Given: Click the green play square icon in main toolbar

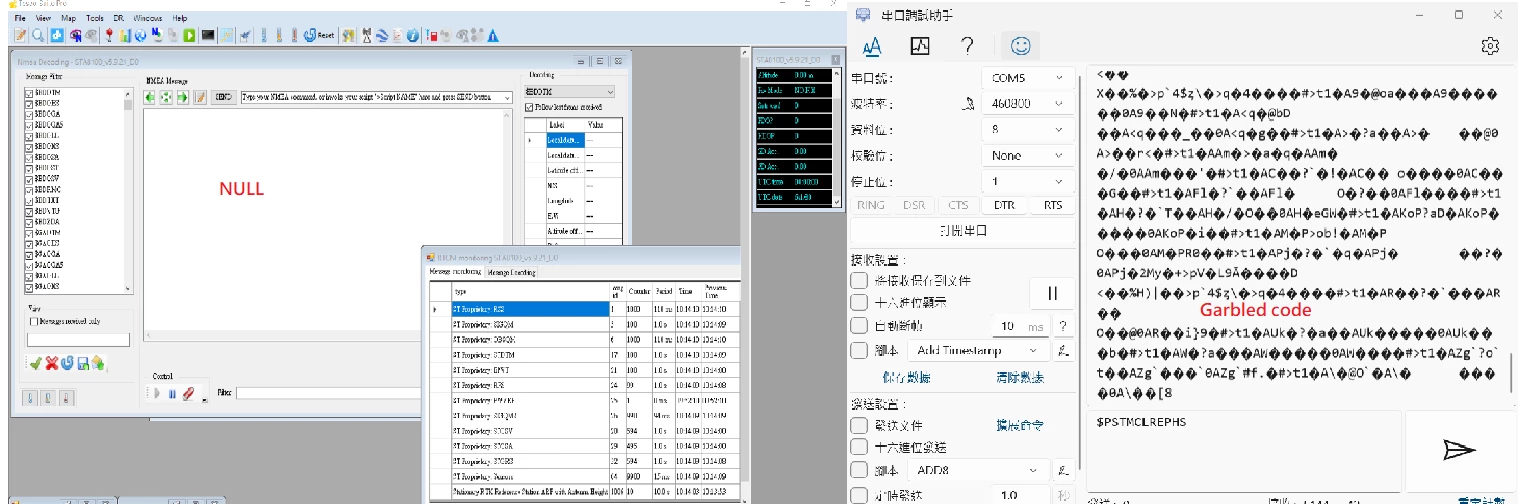Looking at the screenshot, I should [191, 35].
